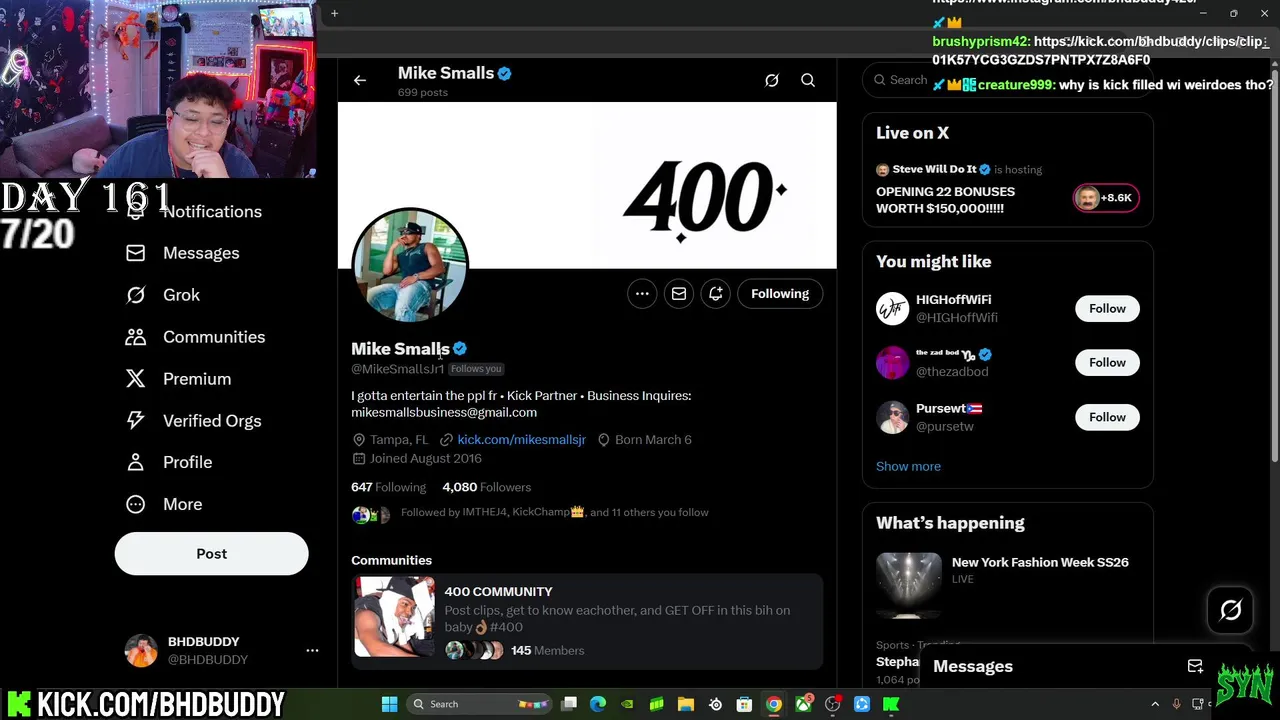Click the Following button on Mike Smalls profile

coord(780,294)
